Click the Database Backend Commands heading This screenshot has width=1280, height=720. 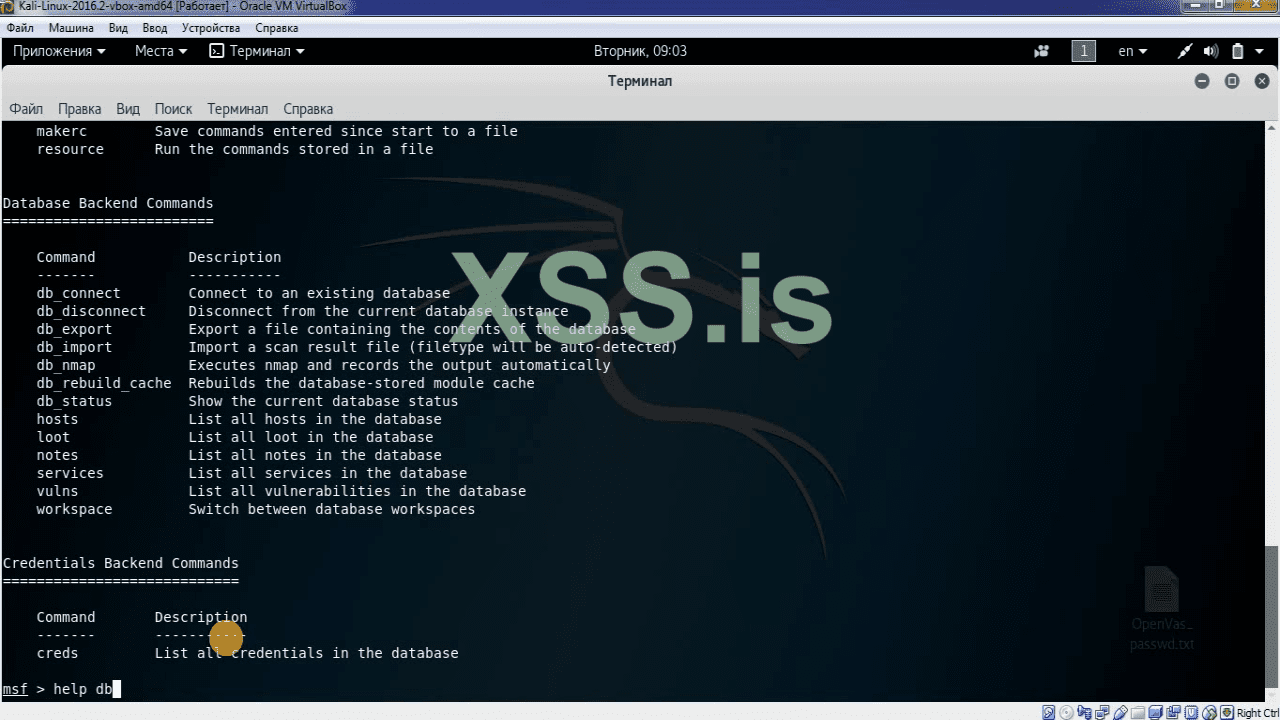tap(108, 203)
